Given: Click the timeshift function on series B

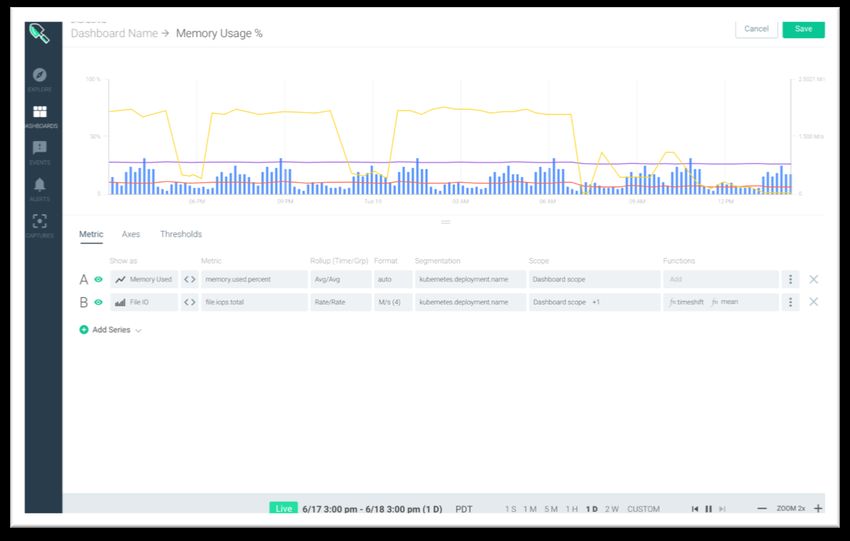Looking at the screenshot, I should [x=686, y=302].
